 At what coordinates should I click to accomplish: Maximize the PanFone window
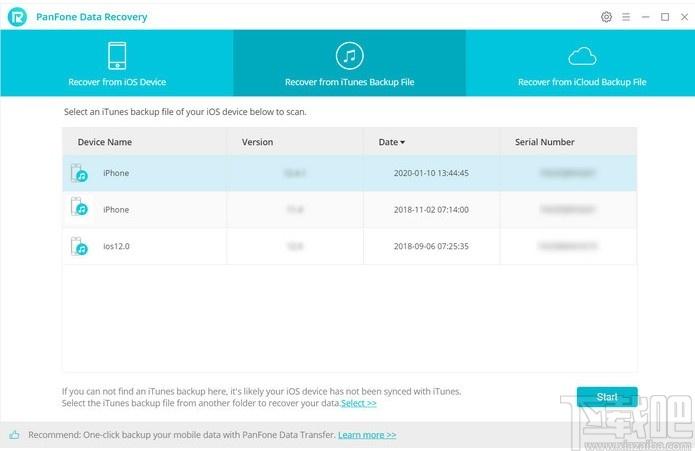(x=665, y=17)
